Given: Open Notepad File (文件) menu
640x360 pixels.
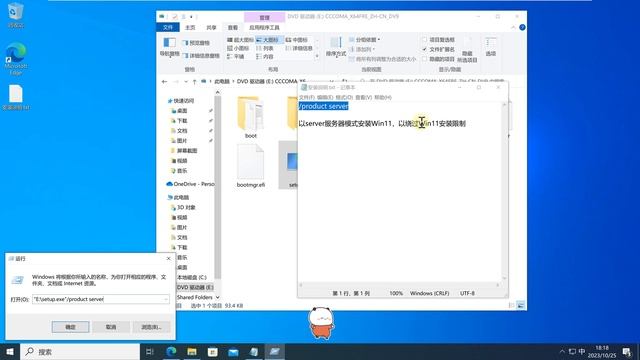Looking at the screenshot, I should point(307,98).
